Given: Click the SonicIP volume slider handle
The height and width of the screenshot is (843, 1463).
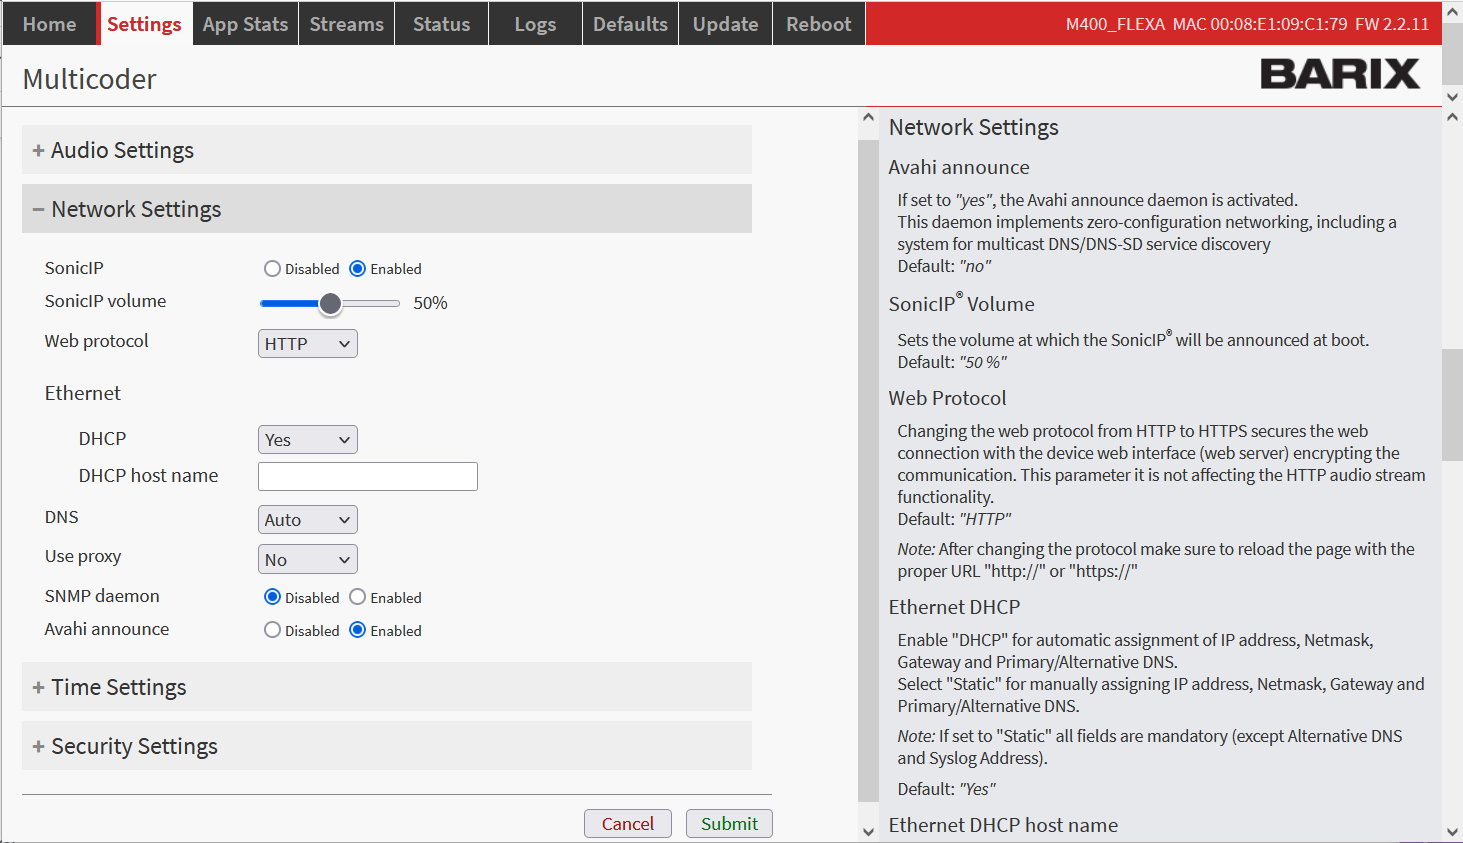Looking at the screenshot, I should click(330, 303).
